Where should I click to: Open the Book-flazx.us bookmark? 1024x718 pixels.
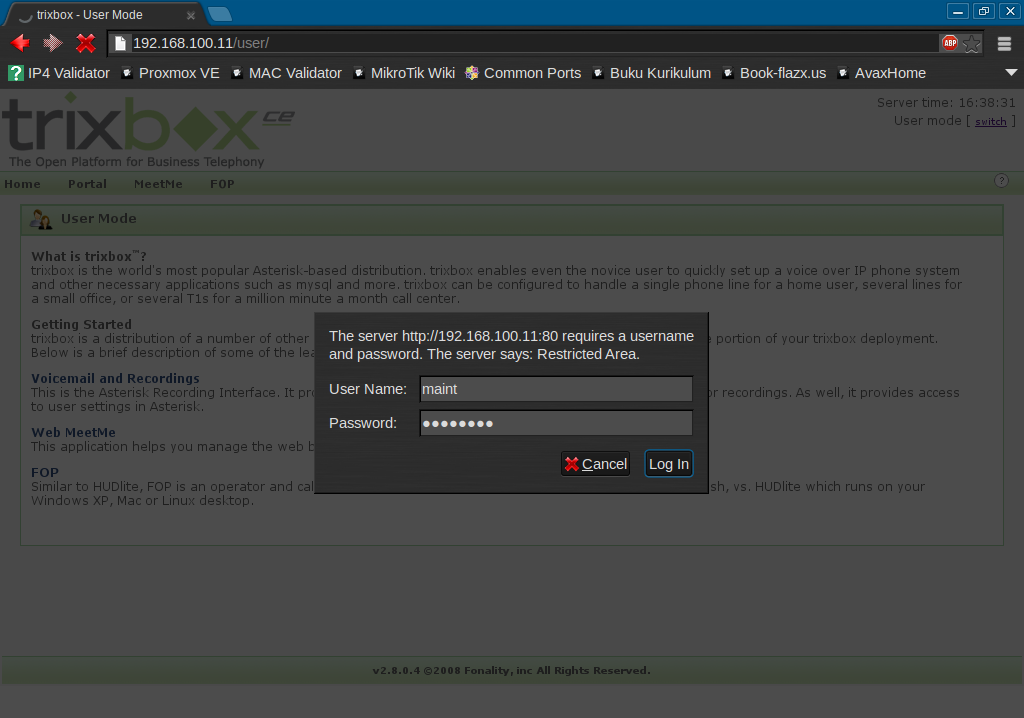(775, 73)
